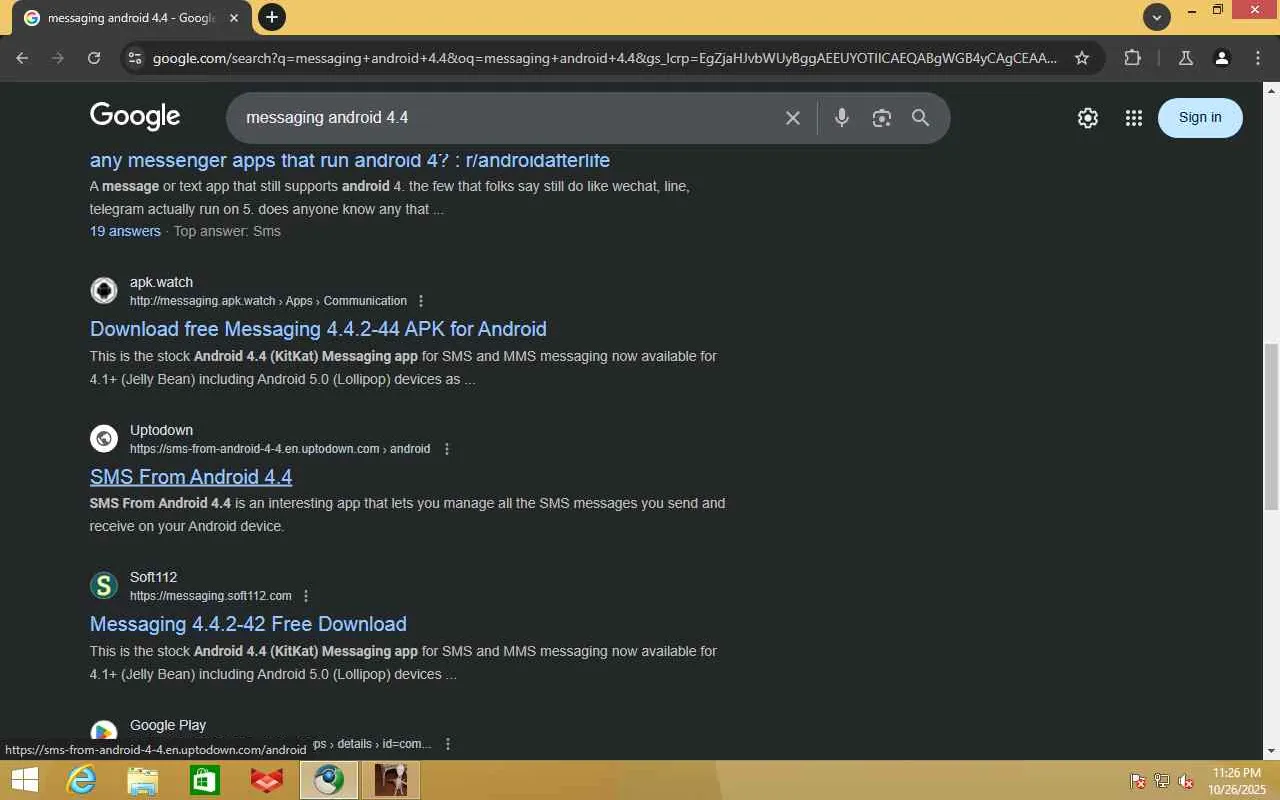Go back to the previous page
The image size is (1280, 800).
pyautogui.click(x=22, y=58)
